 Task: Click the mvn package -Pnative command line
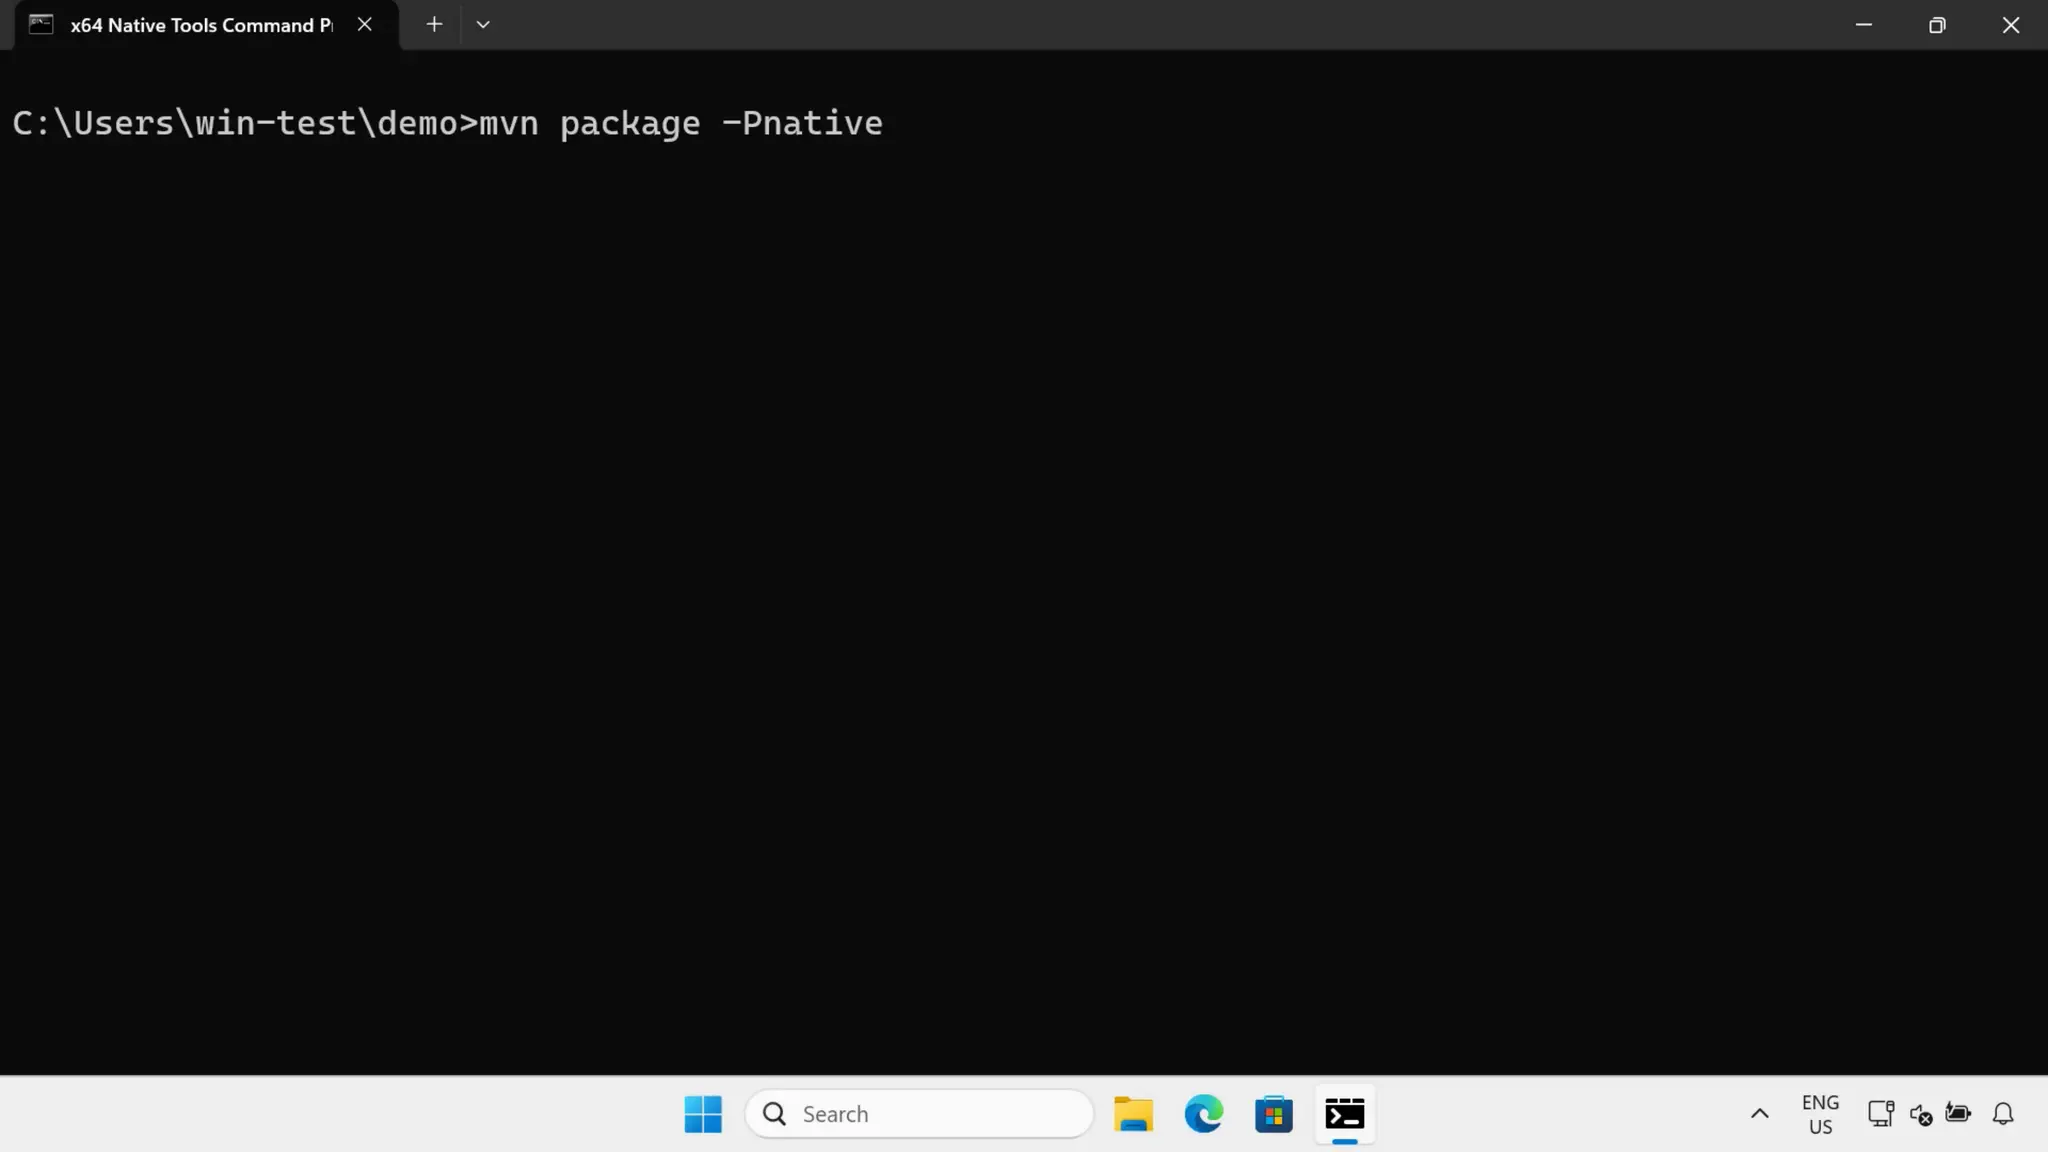(x=680, y=123)
